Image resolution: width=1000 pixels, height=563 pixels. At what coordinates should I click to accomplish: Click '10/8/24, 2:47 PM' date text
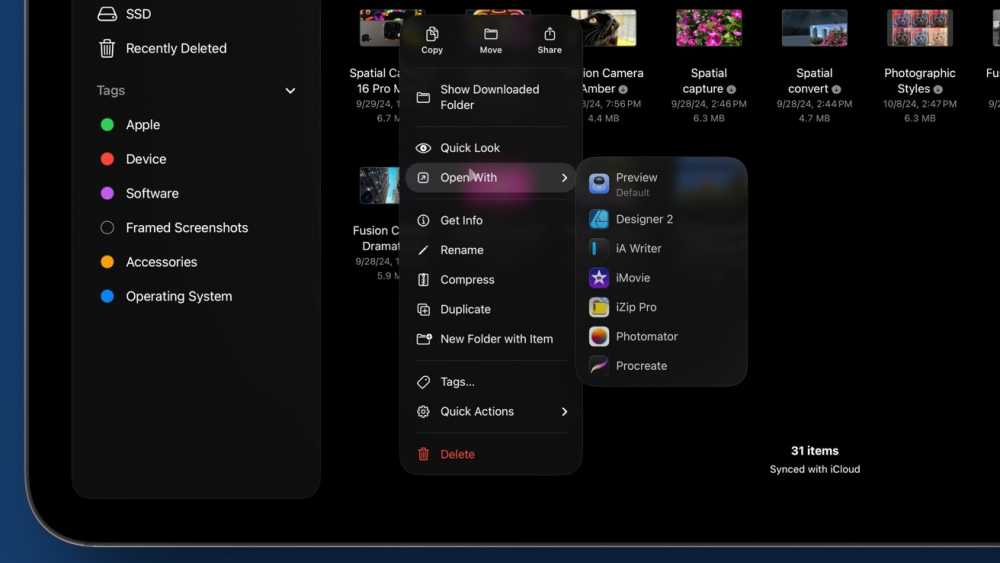pos(920,104)
